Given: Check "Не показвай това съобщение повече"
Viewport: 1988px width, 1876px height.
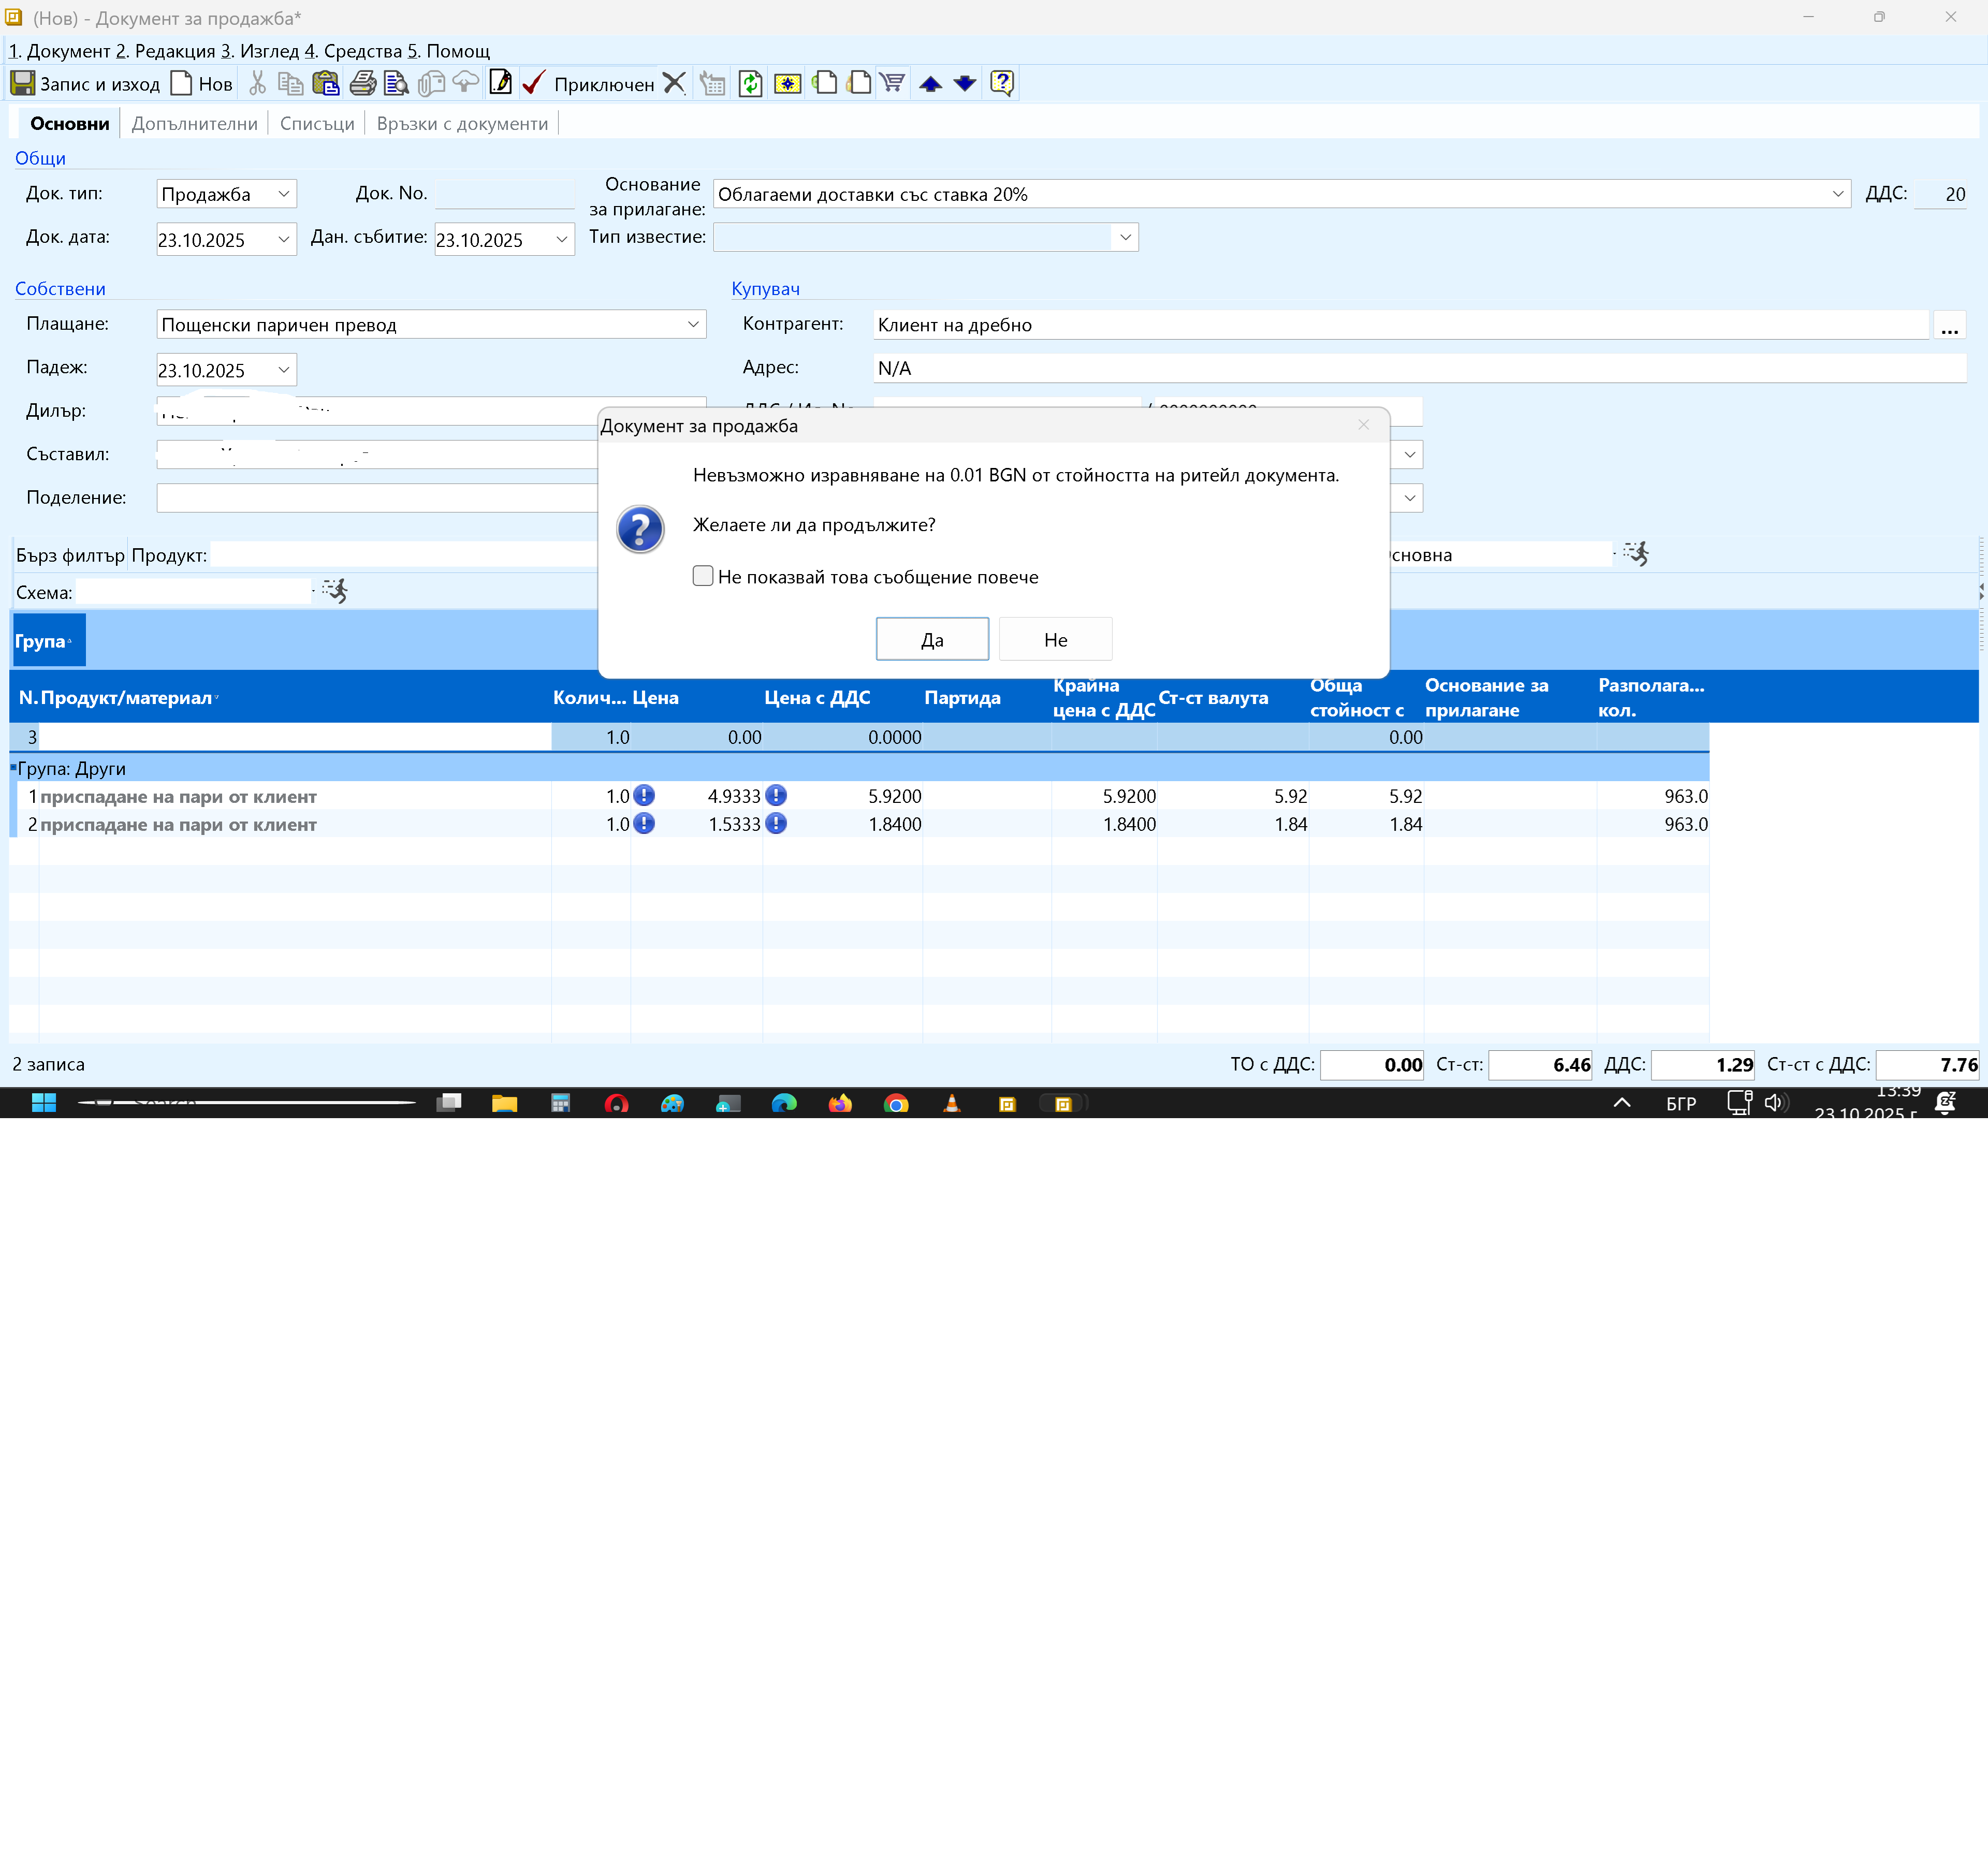Looking at the screenshot, I should (x=703, y=576).
